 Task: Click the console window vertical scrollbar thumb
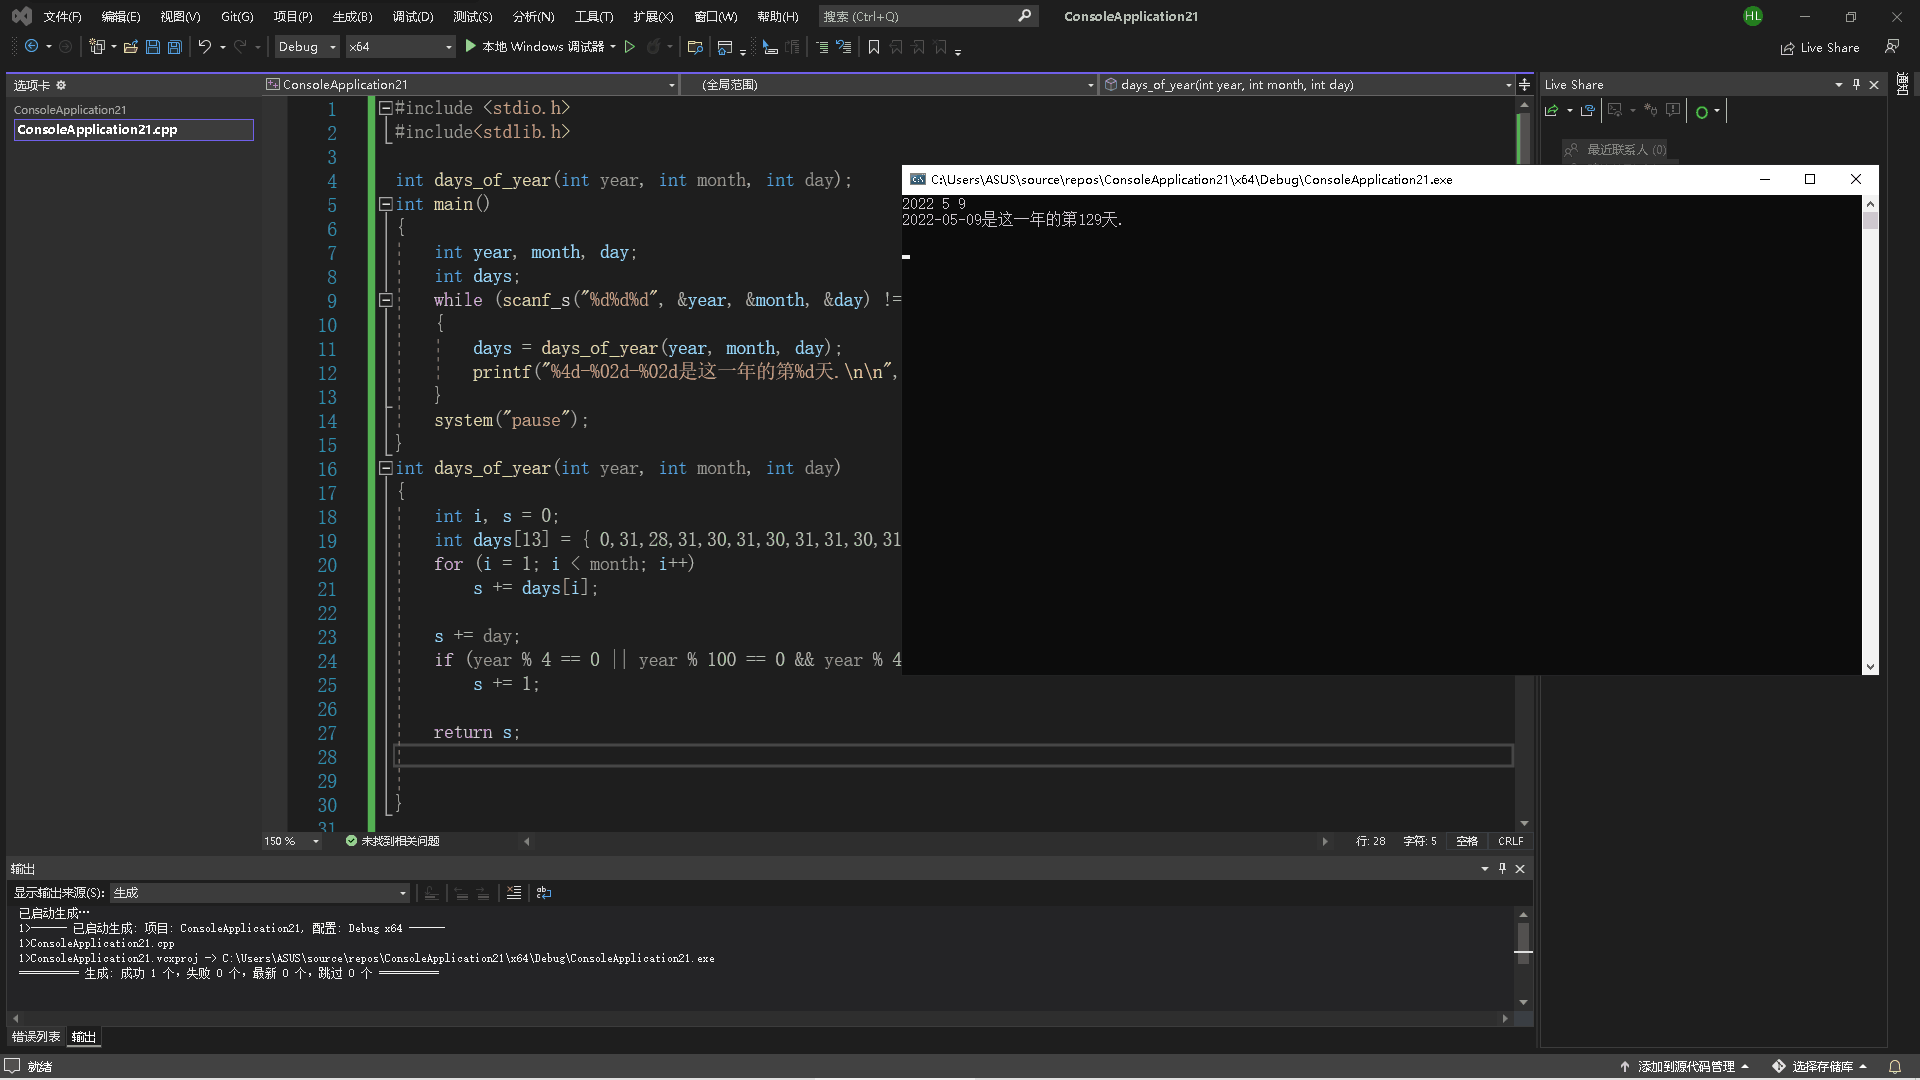(1870, 221)
